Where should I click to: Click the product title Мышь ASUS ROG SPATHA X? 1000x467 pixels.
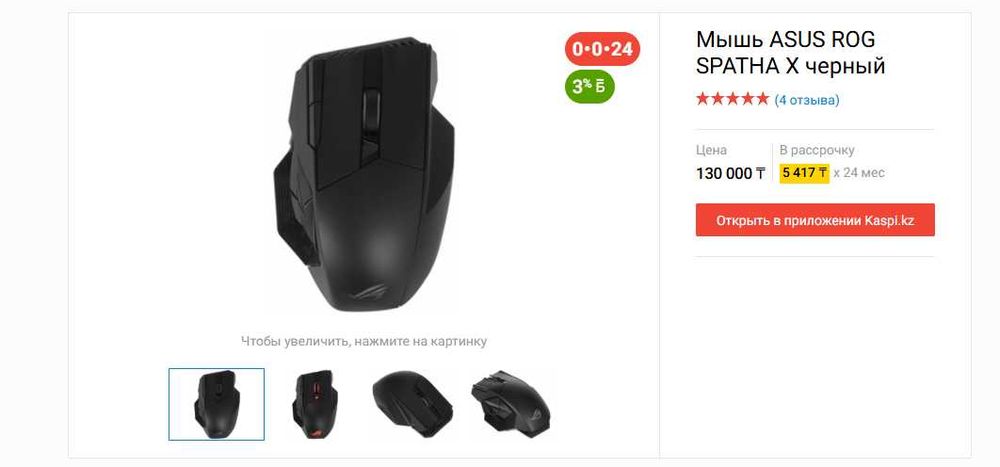[x=790, y=53]
